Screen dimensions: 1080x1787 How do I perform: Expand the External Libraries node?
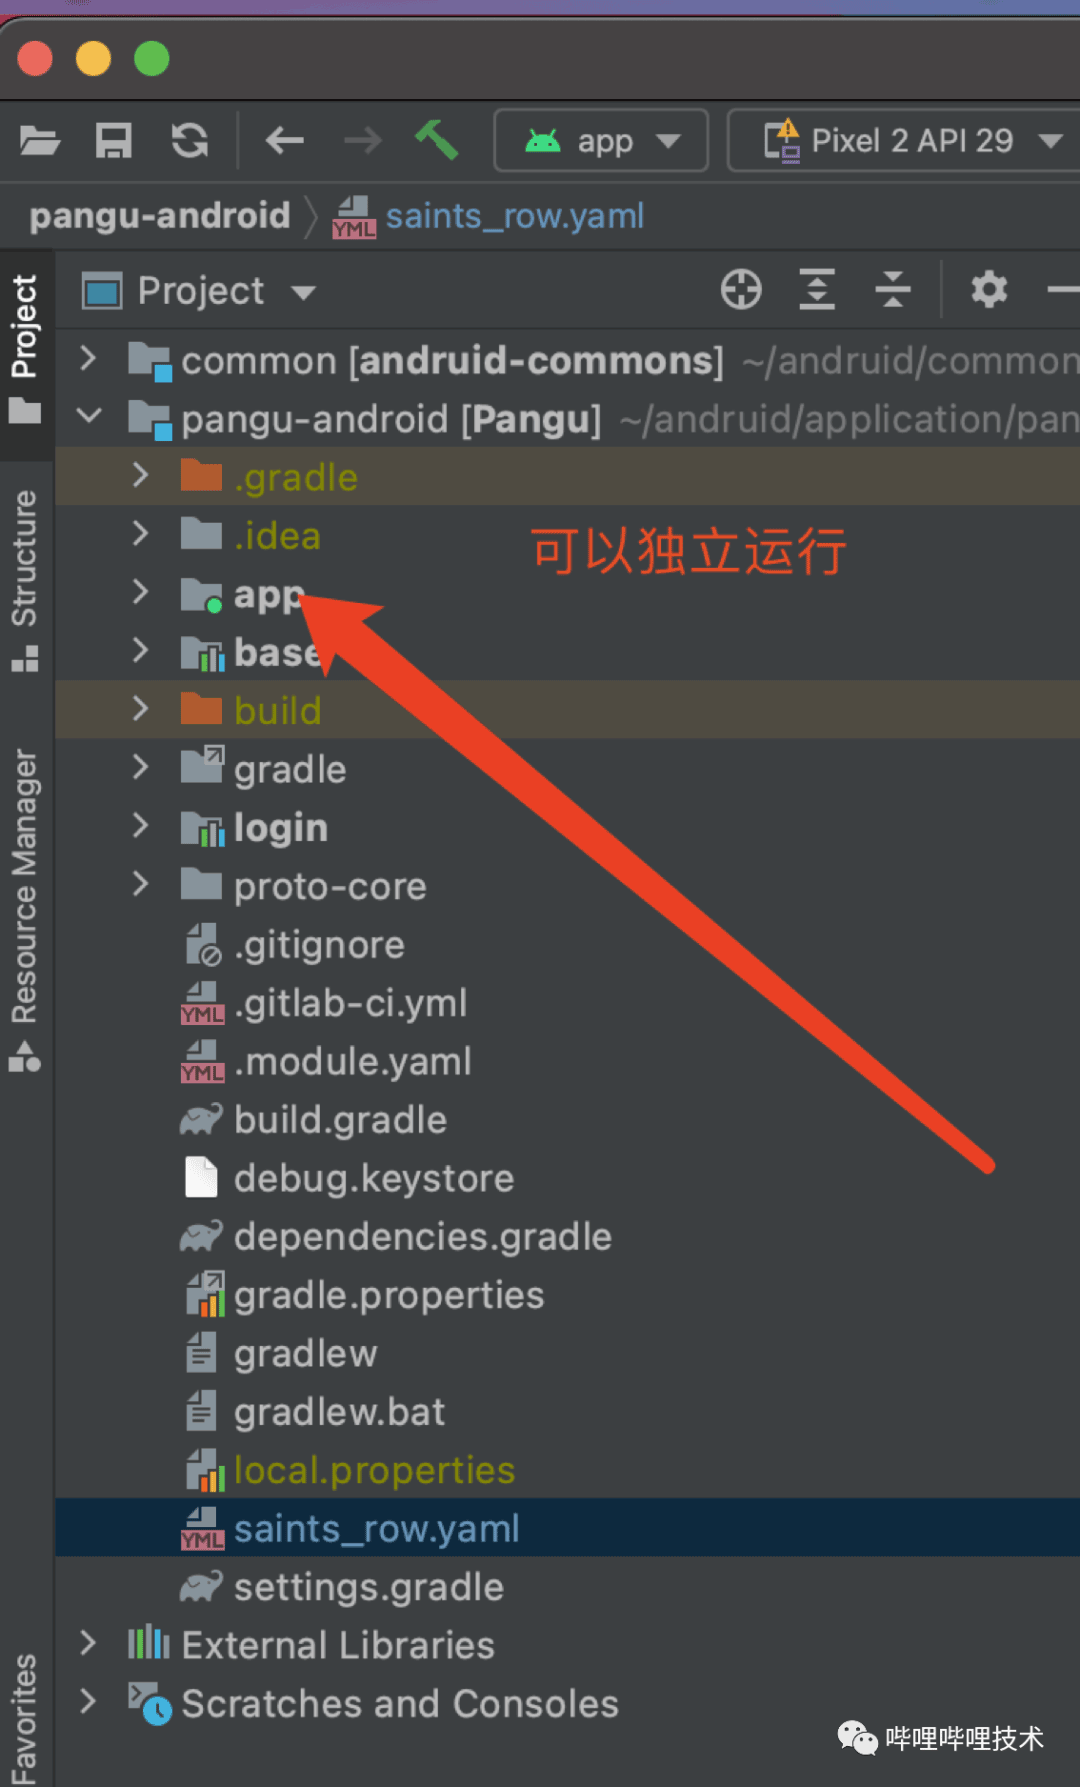88,1643
